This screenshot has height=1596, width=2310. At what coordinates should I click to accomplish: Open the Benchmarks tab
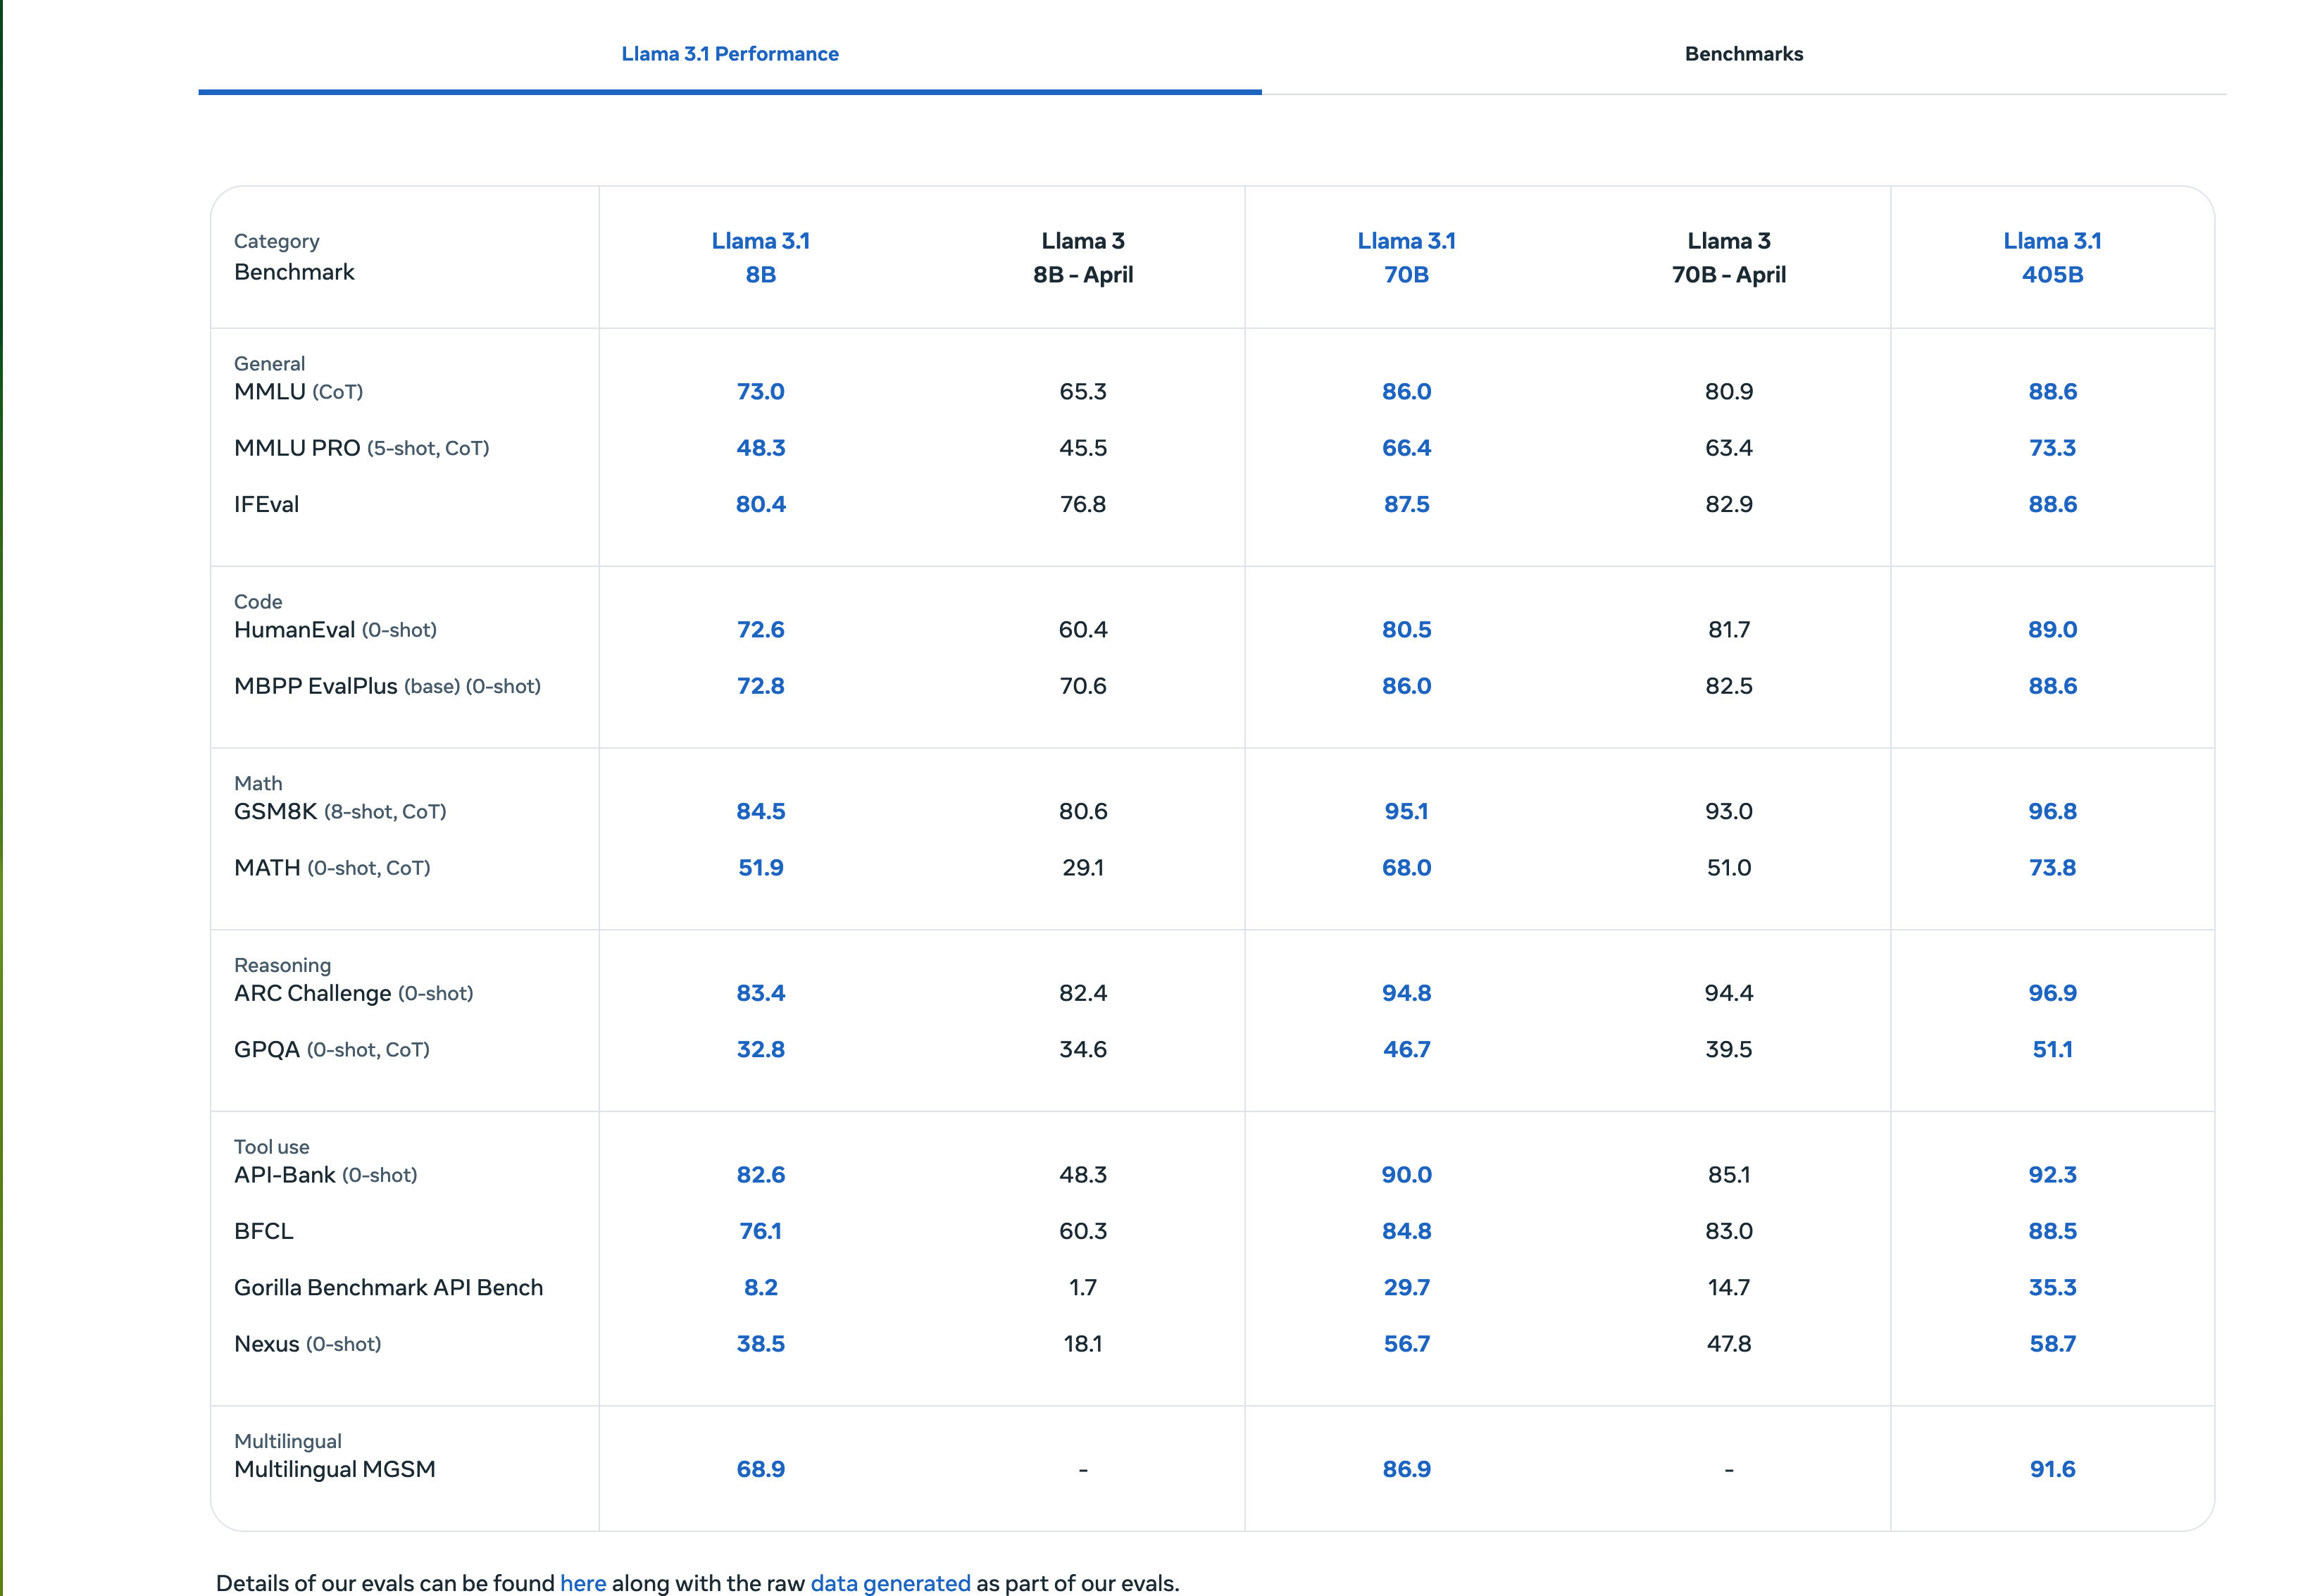click(1744, 54)
